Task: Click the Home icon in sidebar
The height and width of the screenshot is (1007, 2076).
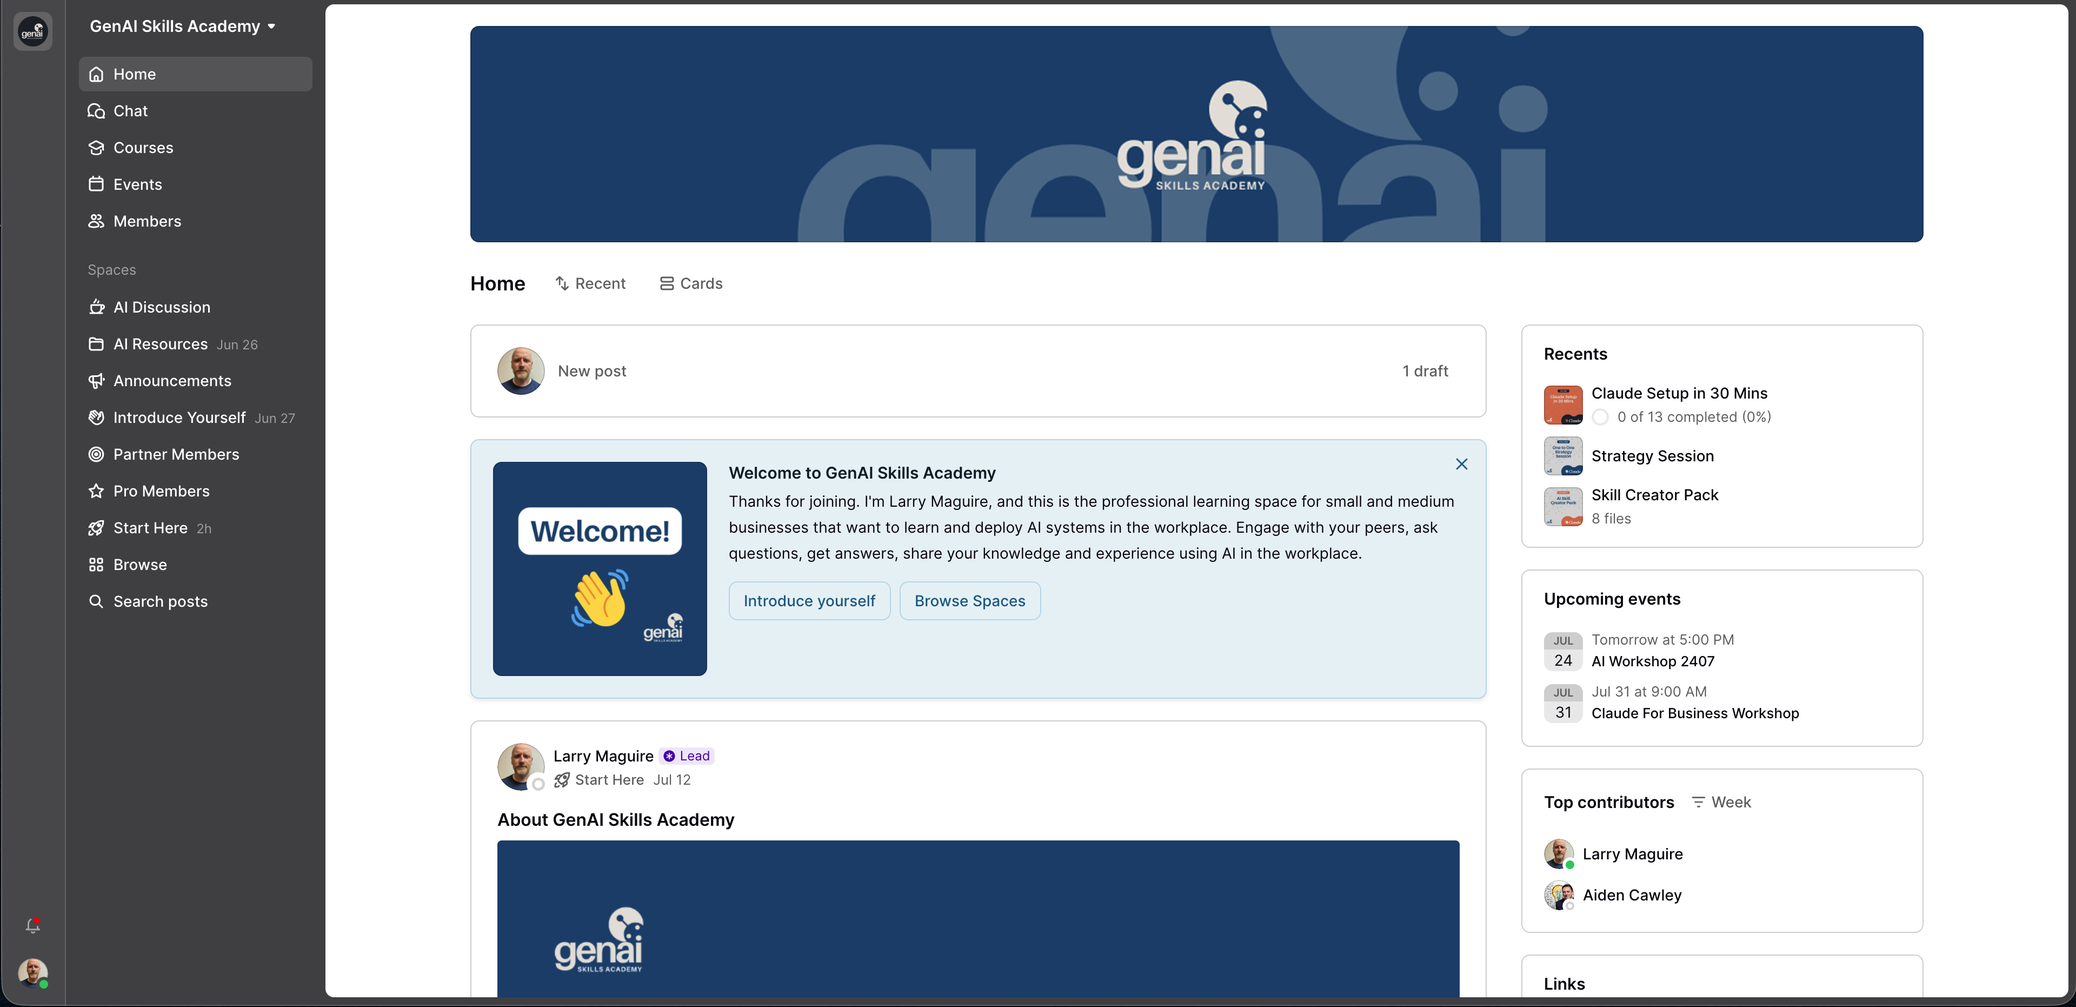Action: click(x=96, y=74)
